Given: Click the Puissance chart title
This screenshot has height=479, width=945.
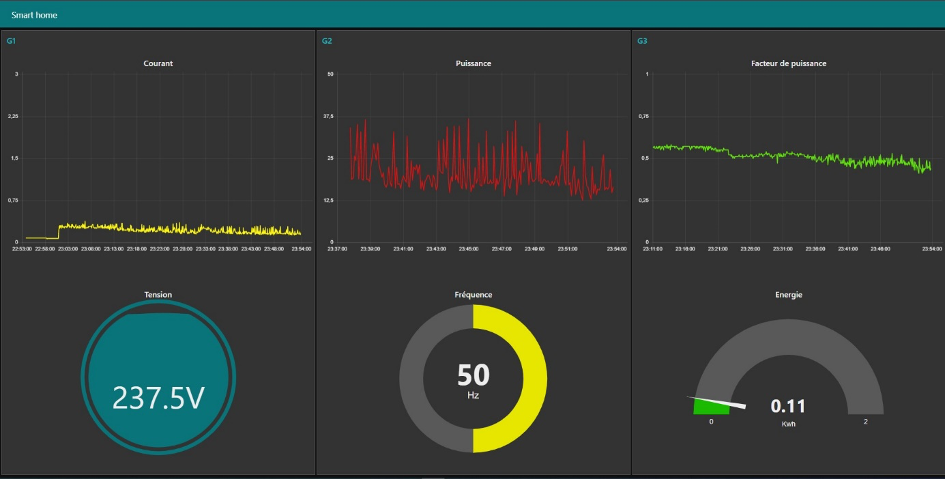Looking at the screenshot, I should [x=473, y=63].
